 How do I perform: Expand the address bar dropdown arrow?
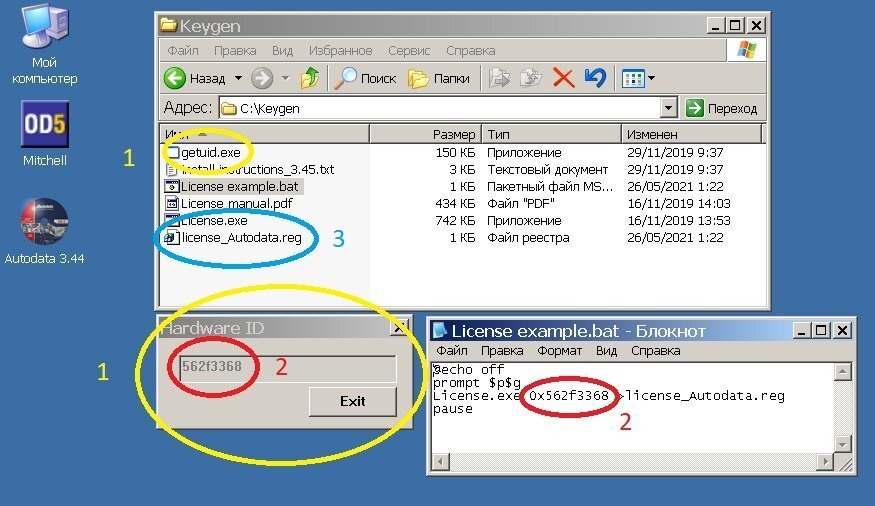coord(669,108)
